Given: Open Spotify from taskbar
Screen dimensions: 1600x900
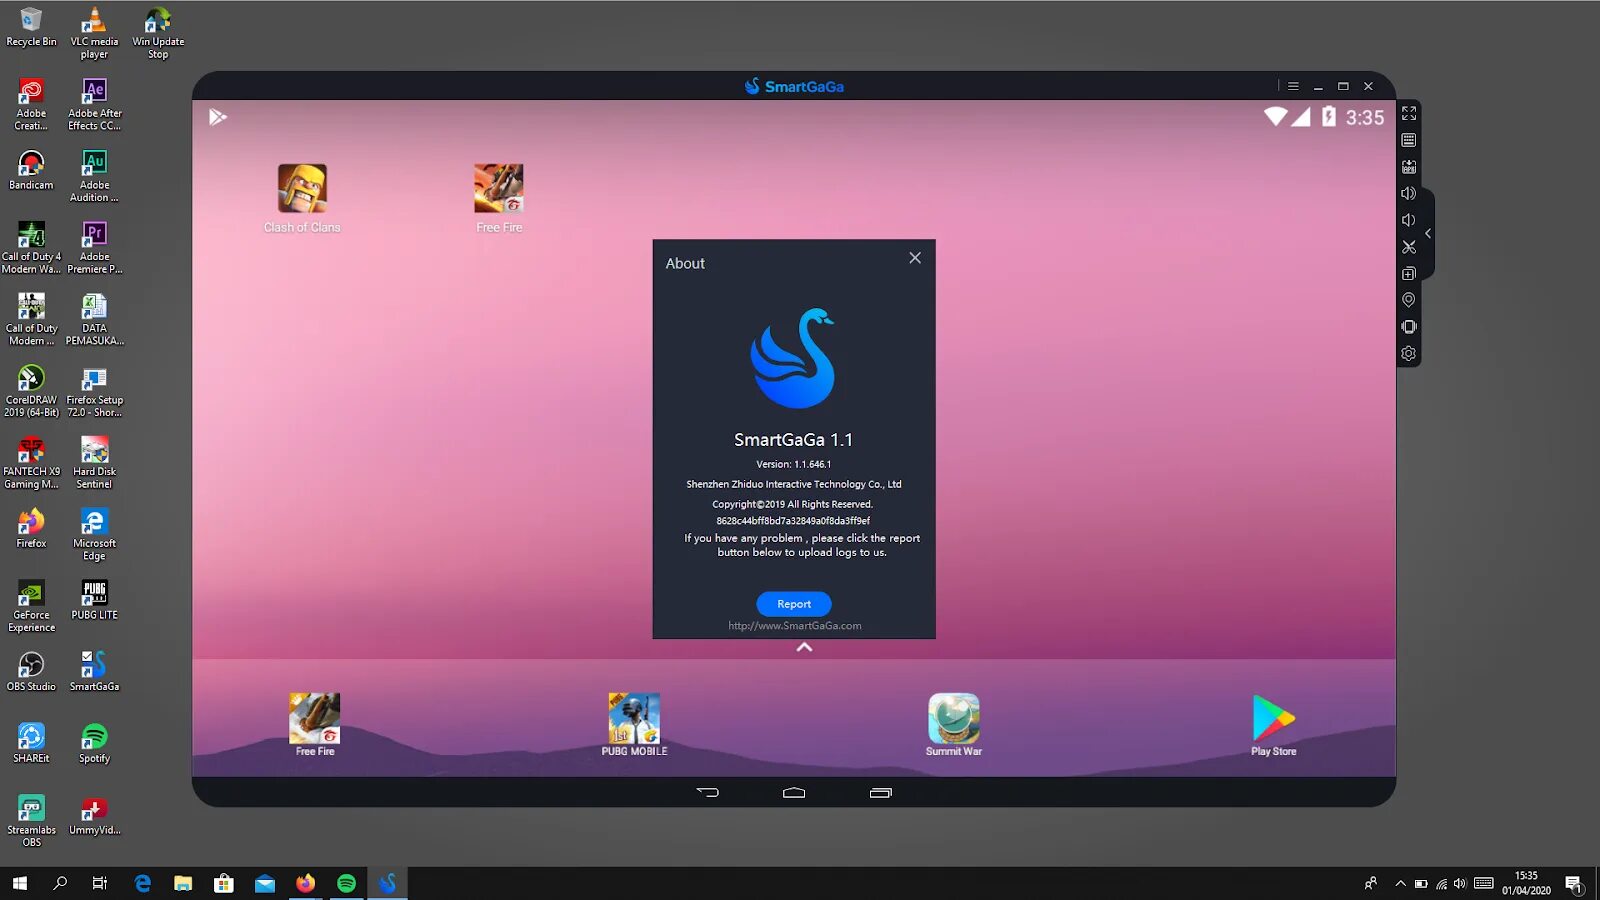Looking at the screenshot, I should click(x=346, y=883).
